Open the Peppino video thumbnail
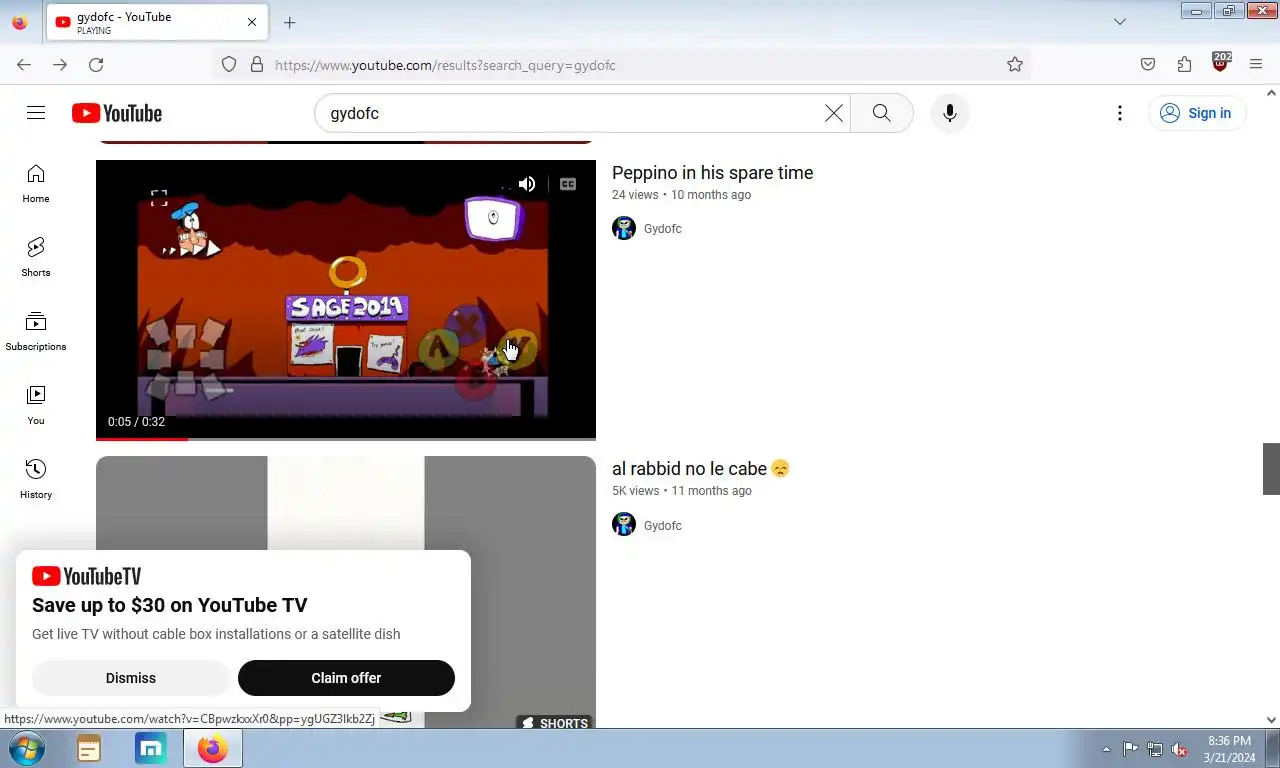 pos(346,300)
